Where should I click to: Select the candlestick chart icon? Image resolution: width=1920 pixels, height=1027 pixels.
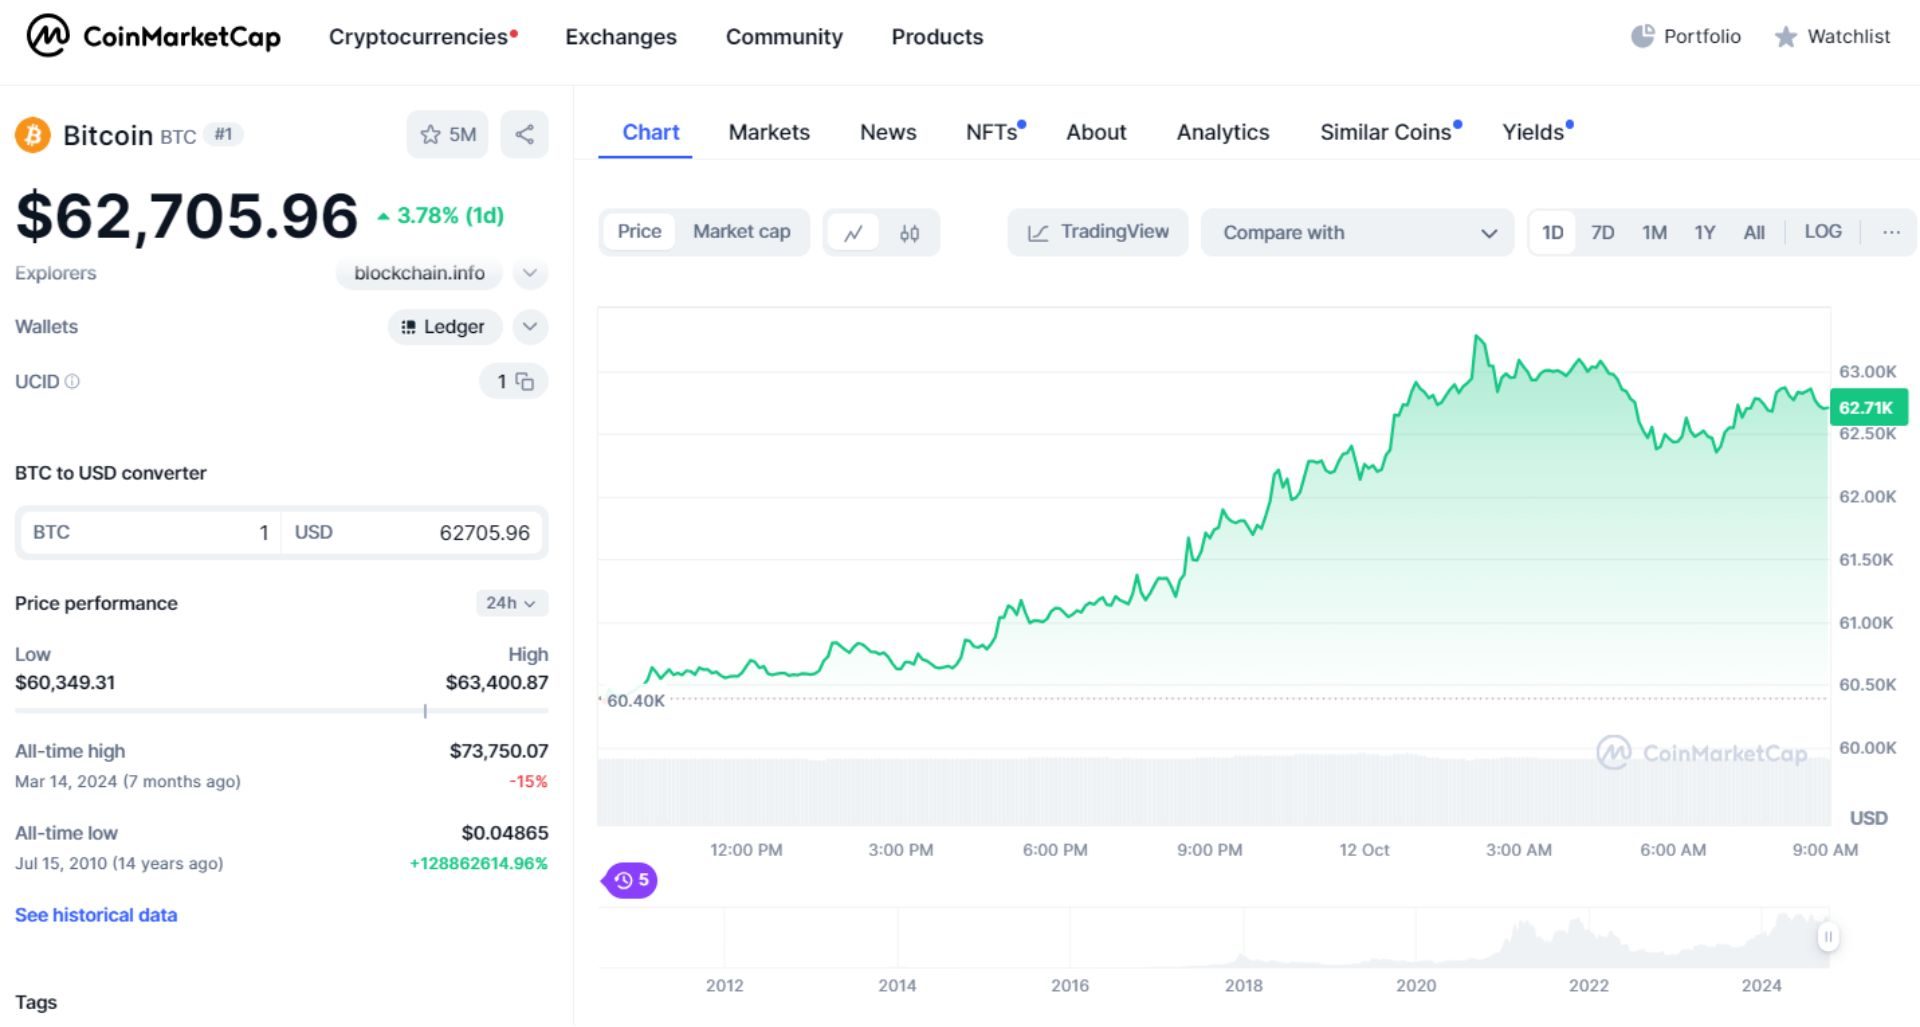pos(910,232)
